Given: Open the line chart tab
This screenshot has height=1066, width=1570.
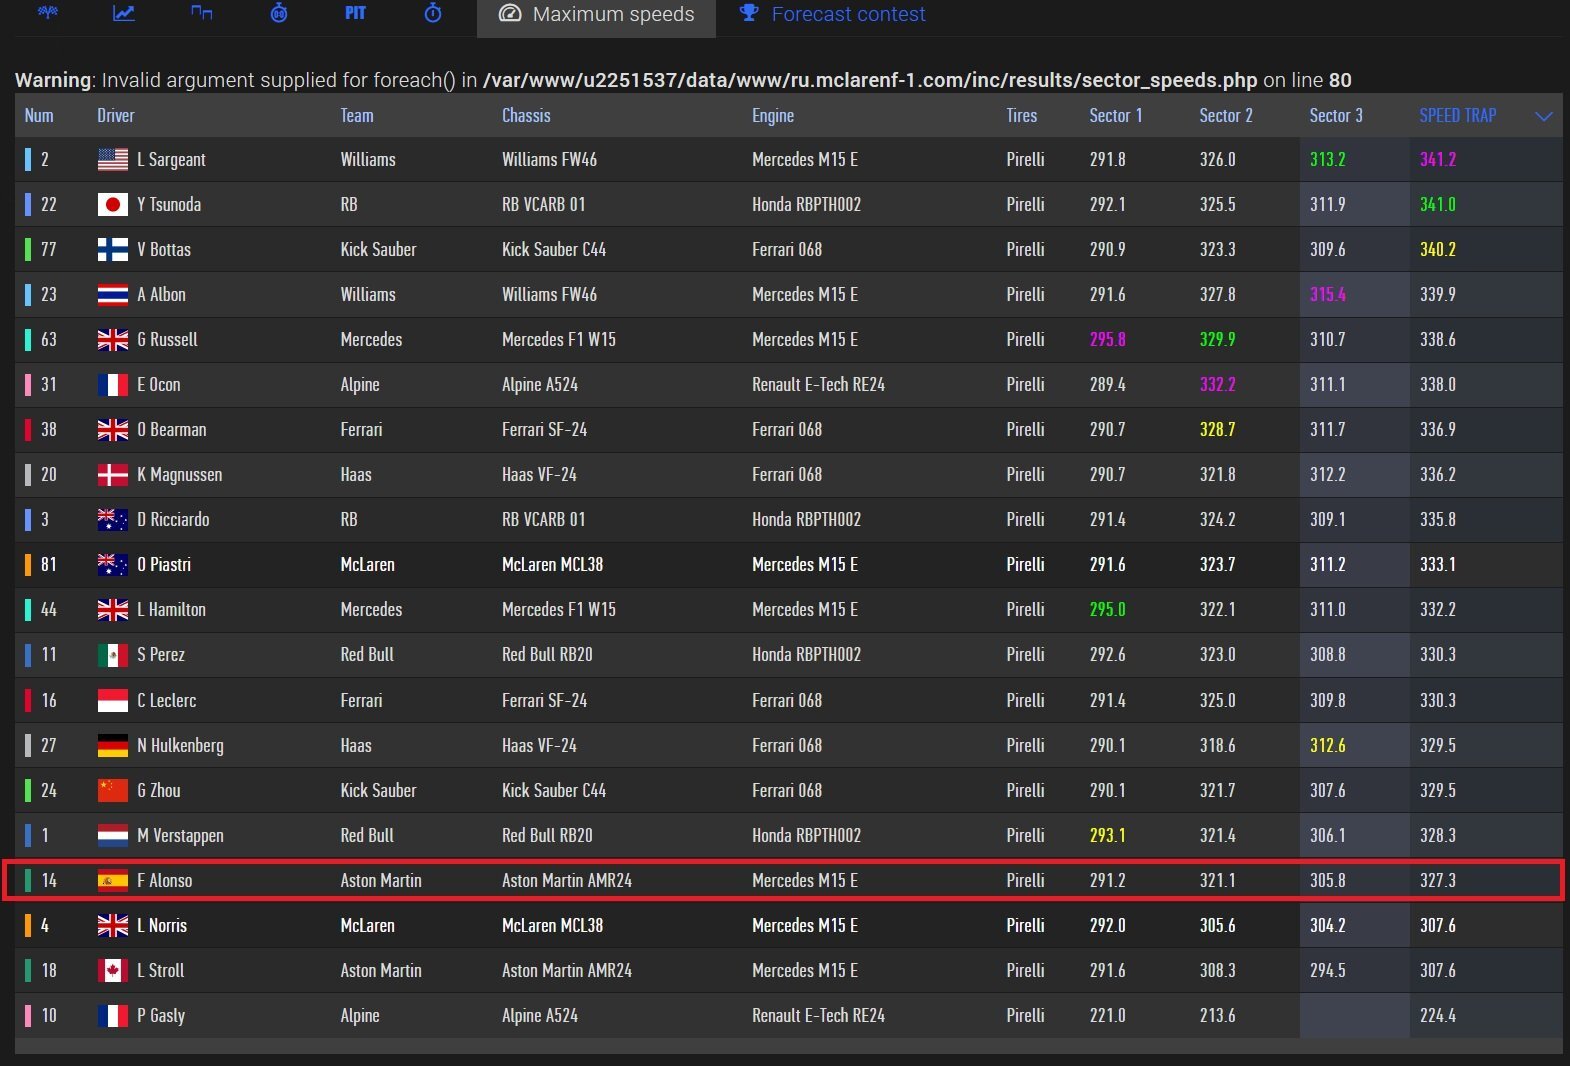Looking at the screenshot, I should tap(124, 13).
